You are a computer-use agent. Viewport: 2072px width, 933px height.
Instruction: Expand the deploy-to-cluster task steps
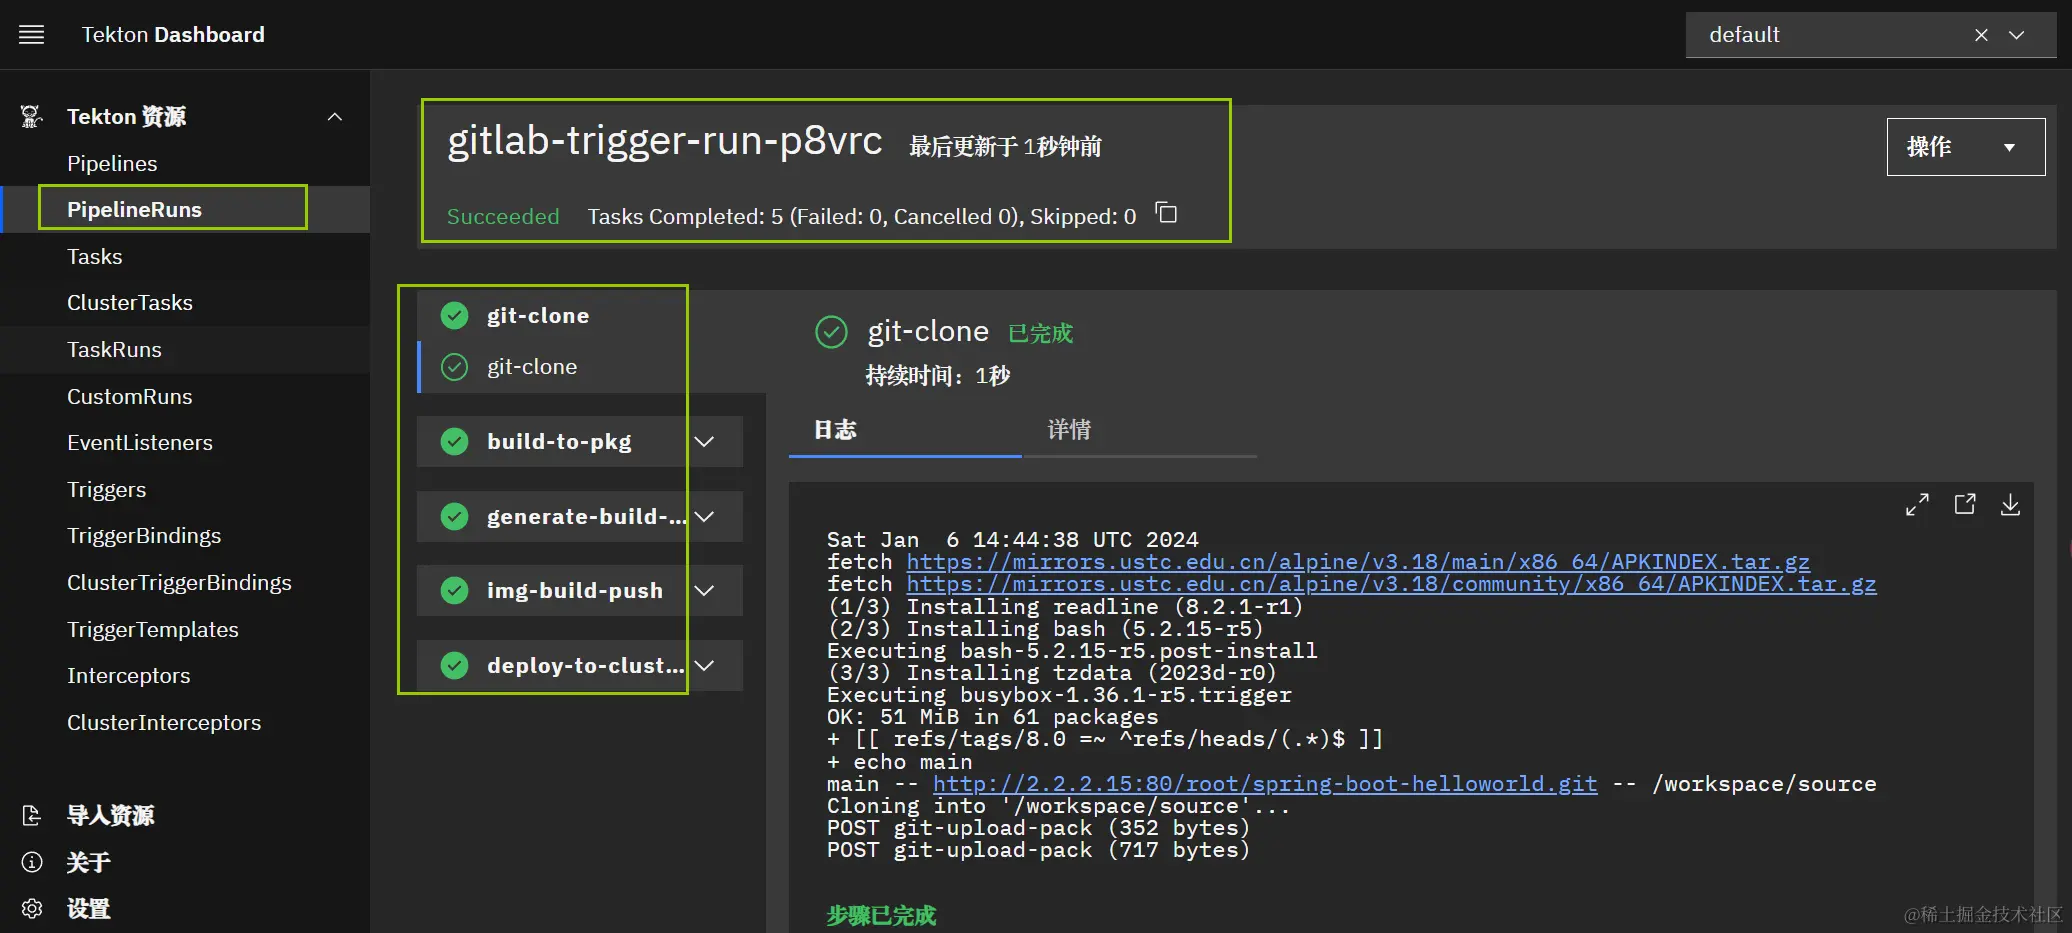705,665
